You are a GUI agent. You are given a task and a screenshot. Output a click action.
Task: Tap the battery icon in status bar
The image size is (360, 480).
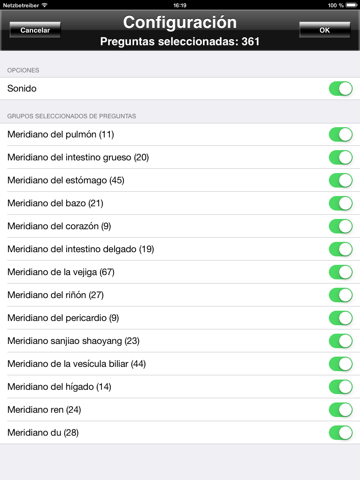tap(352, 5)
